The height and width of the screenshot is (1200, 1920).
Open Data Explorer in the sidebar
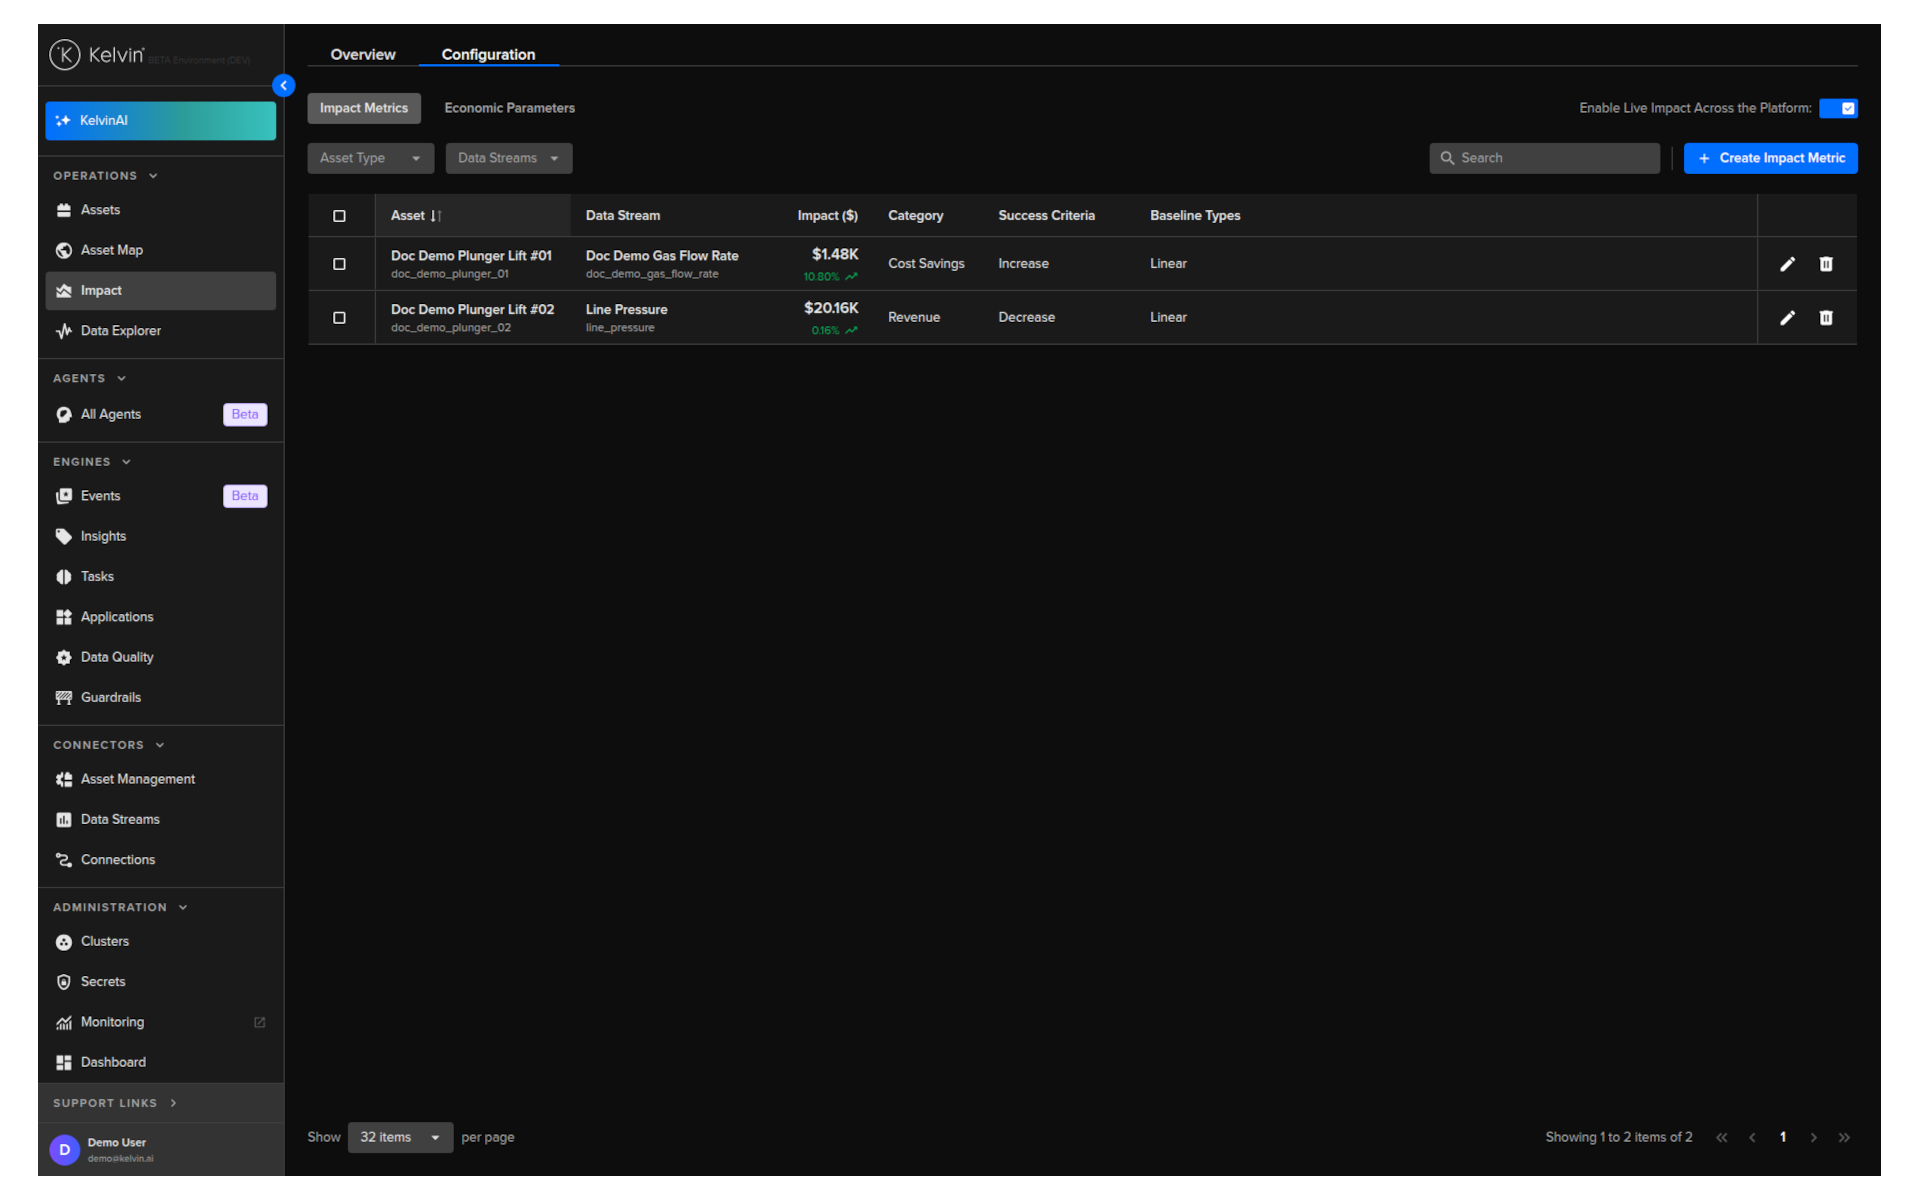pyautogui.click(x=160, y=331)
